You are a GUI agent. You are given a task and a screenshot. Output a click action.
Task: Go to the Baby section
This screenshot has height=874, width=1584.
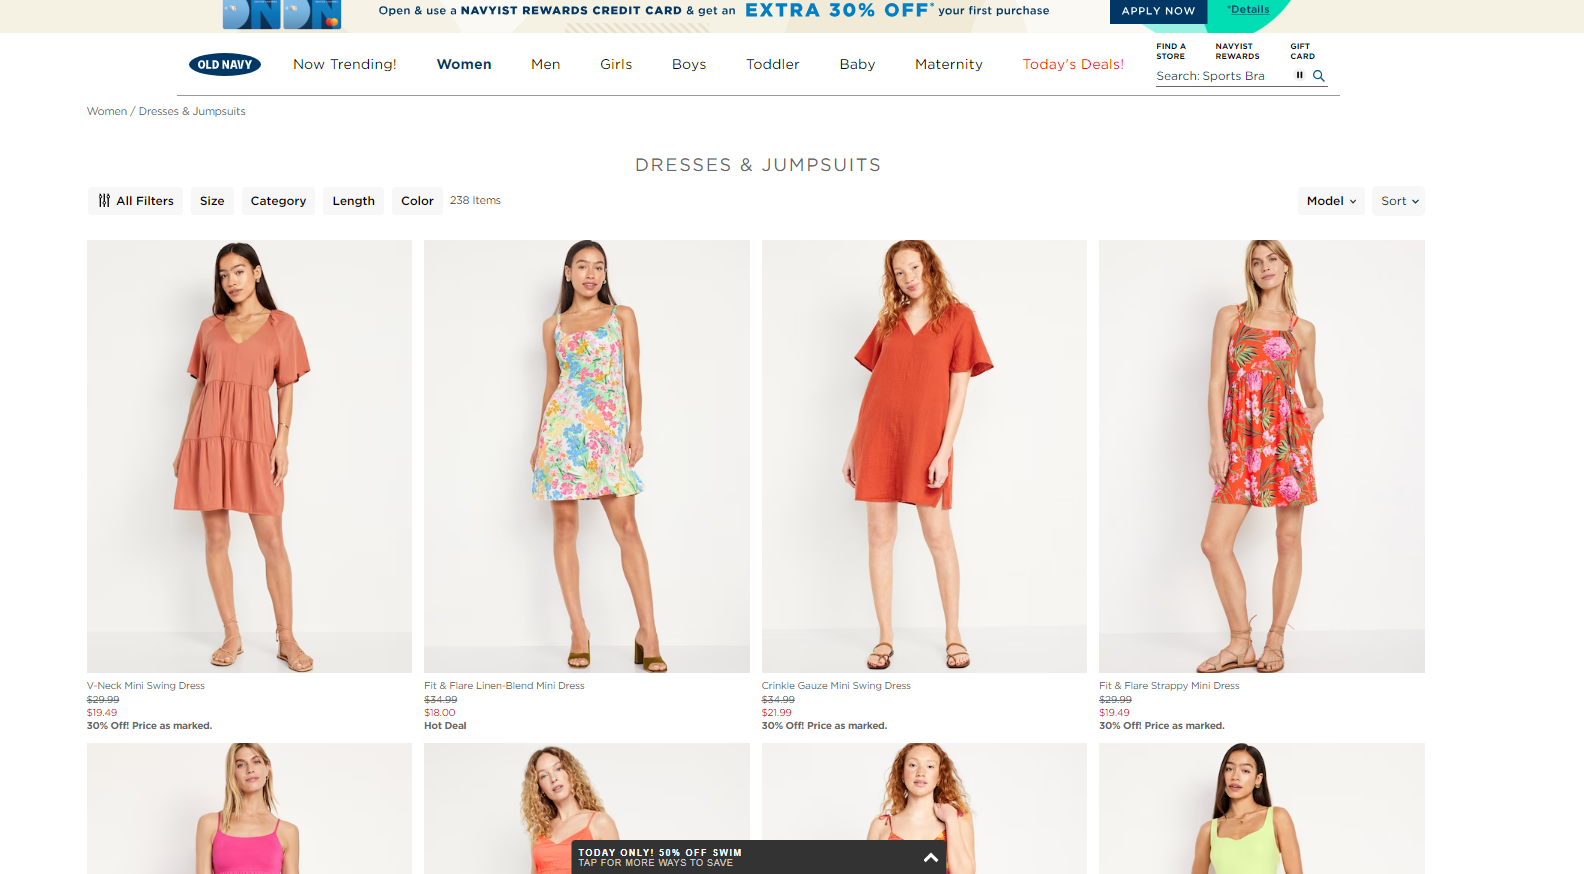(857, 64)
